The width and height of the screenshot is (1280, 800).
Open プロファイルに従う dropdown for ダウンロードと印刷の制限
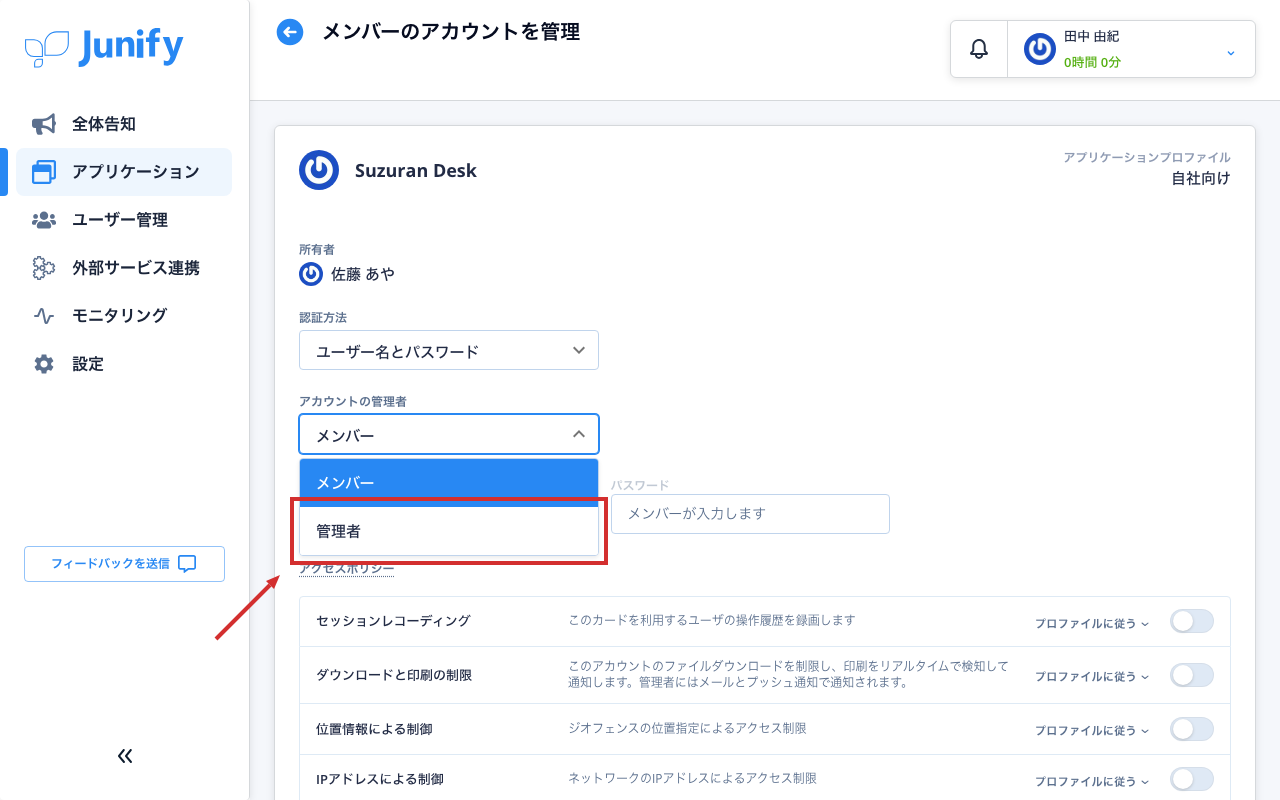1092,676
